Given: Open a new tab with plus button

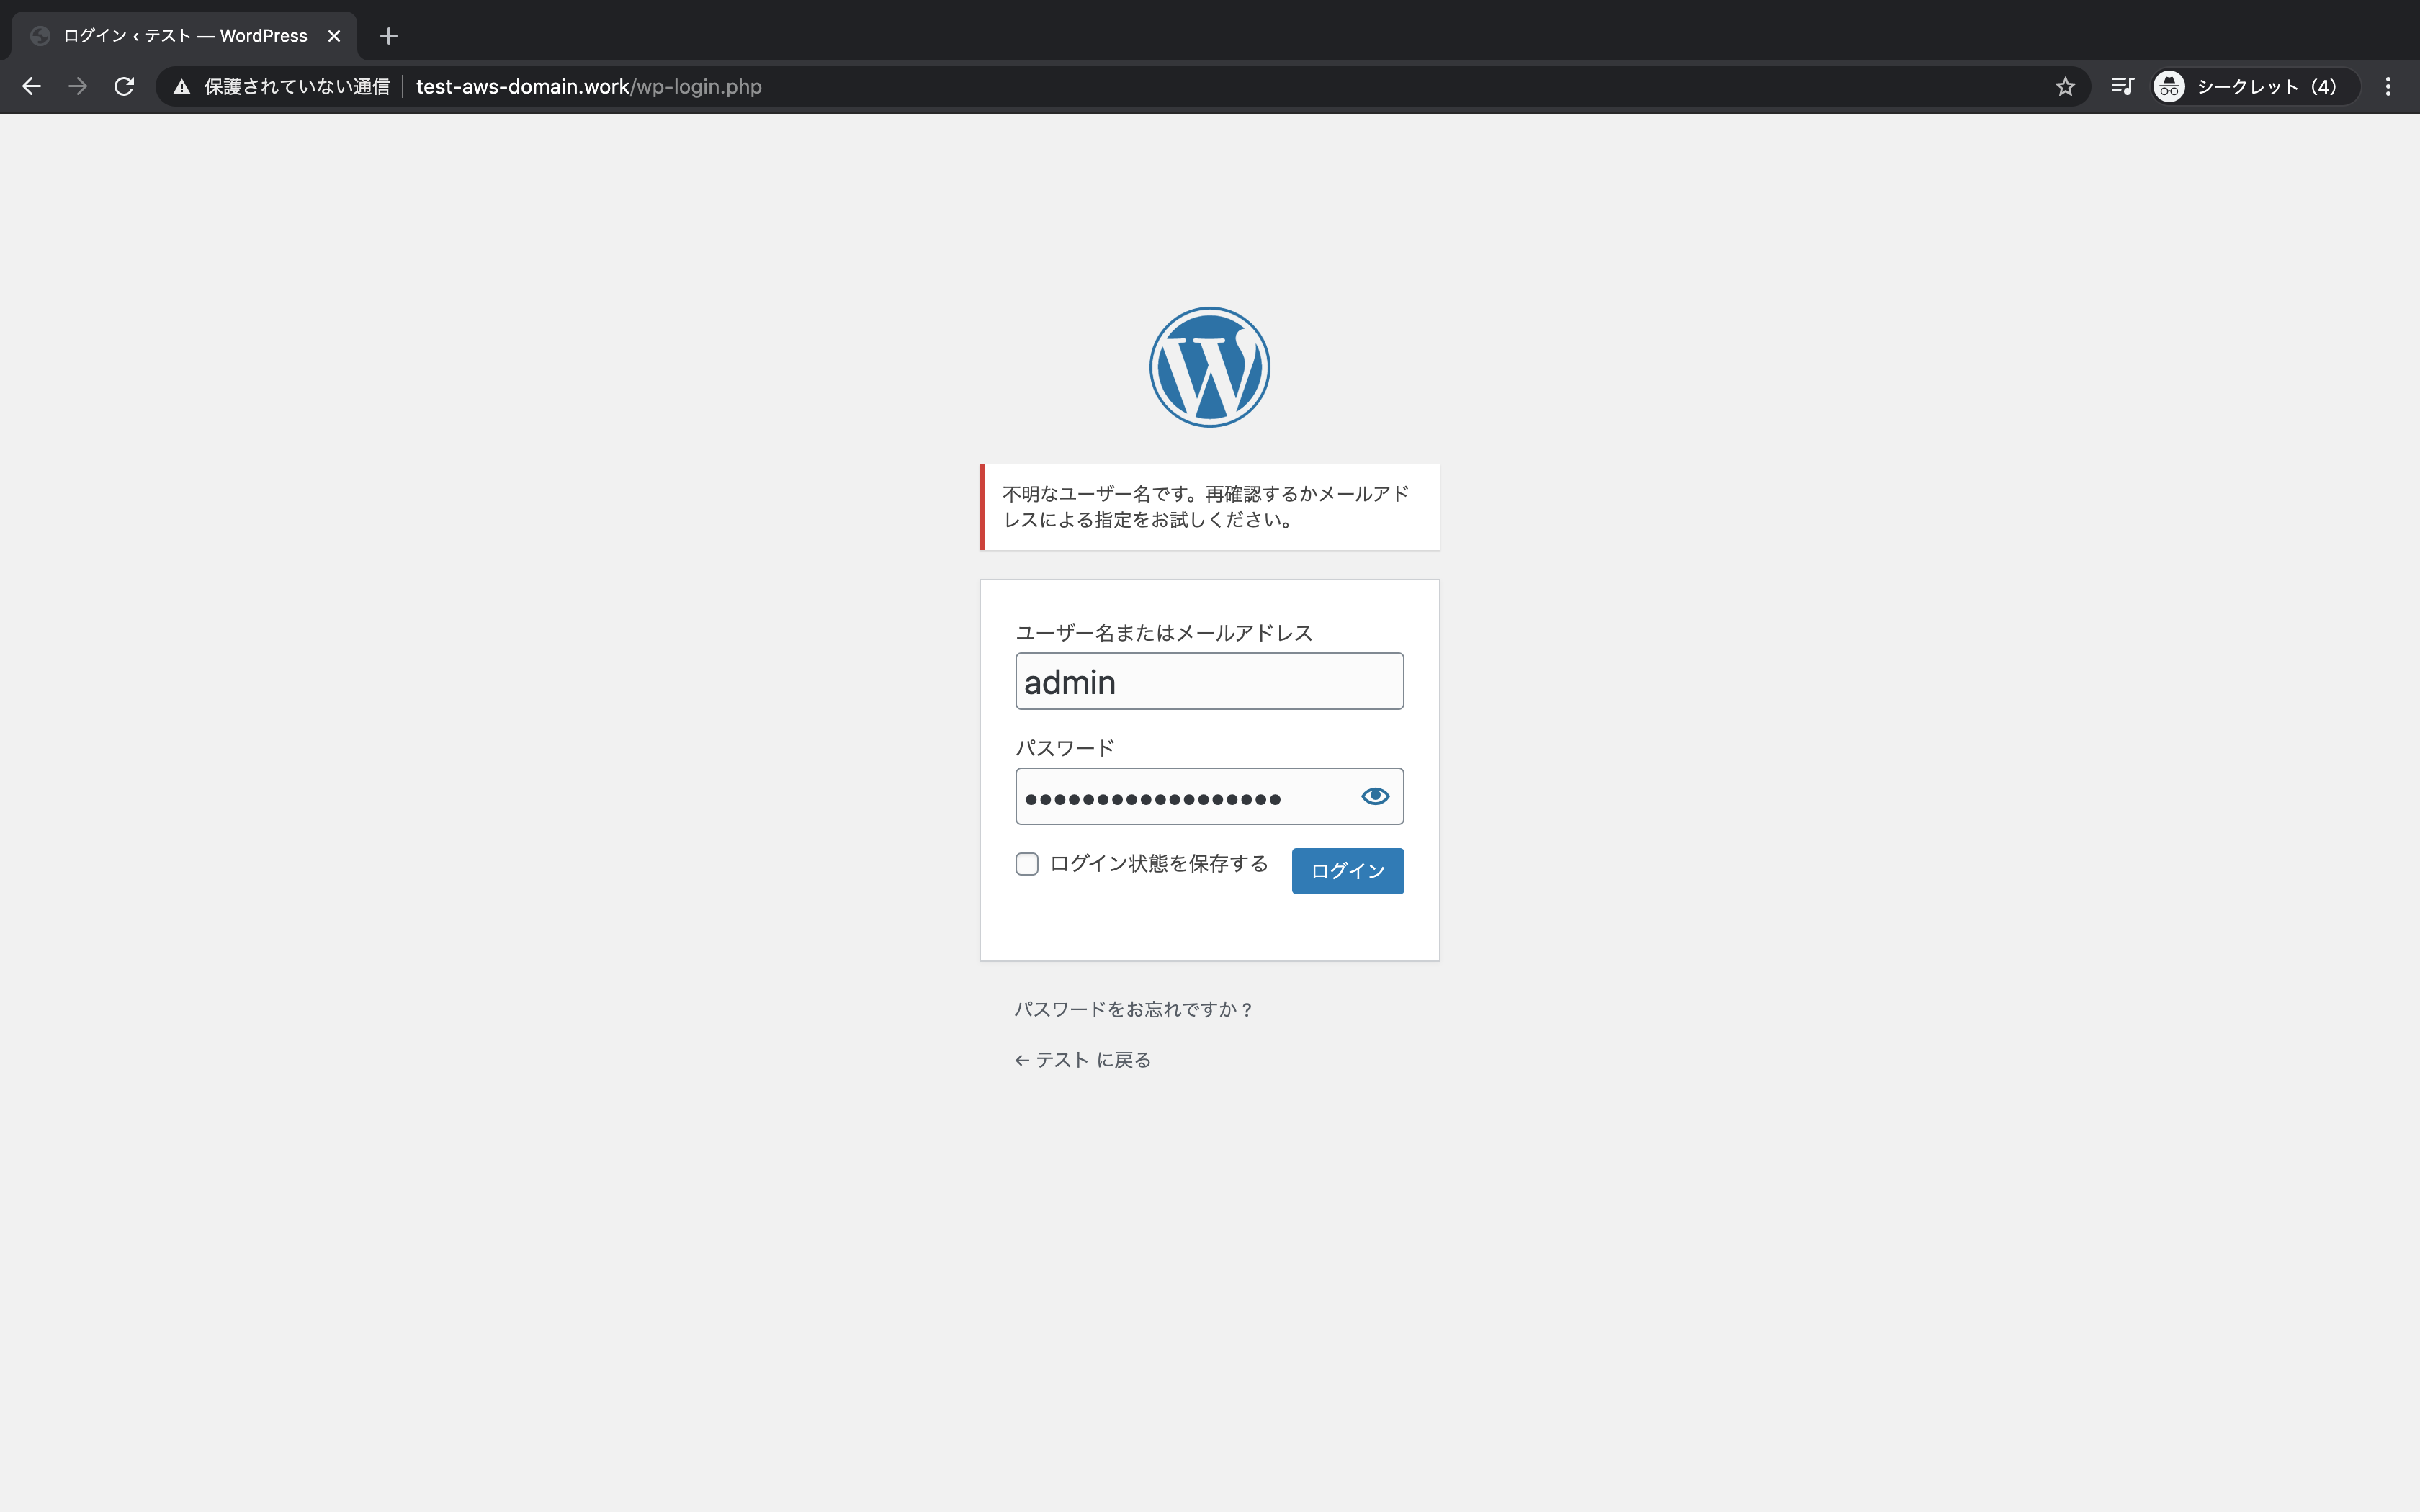Looking at the screenshot, I should [389, 36].
